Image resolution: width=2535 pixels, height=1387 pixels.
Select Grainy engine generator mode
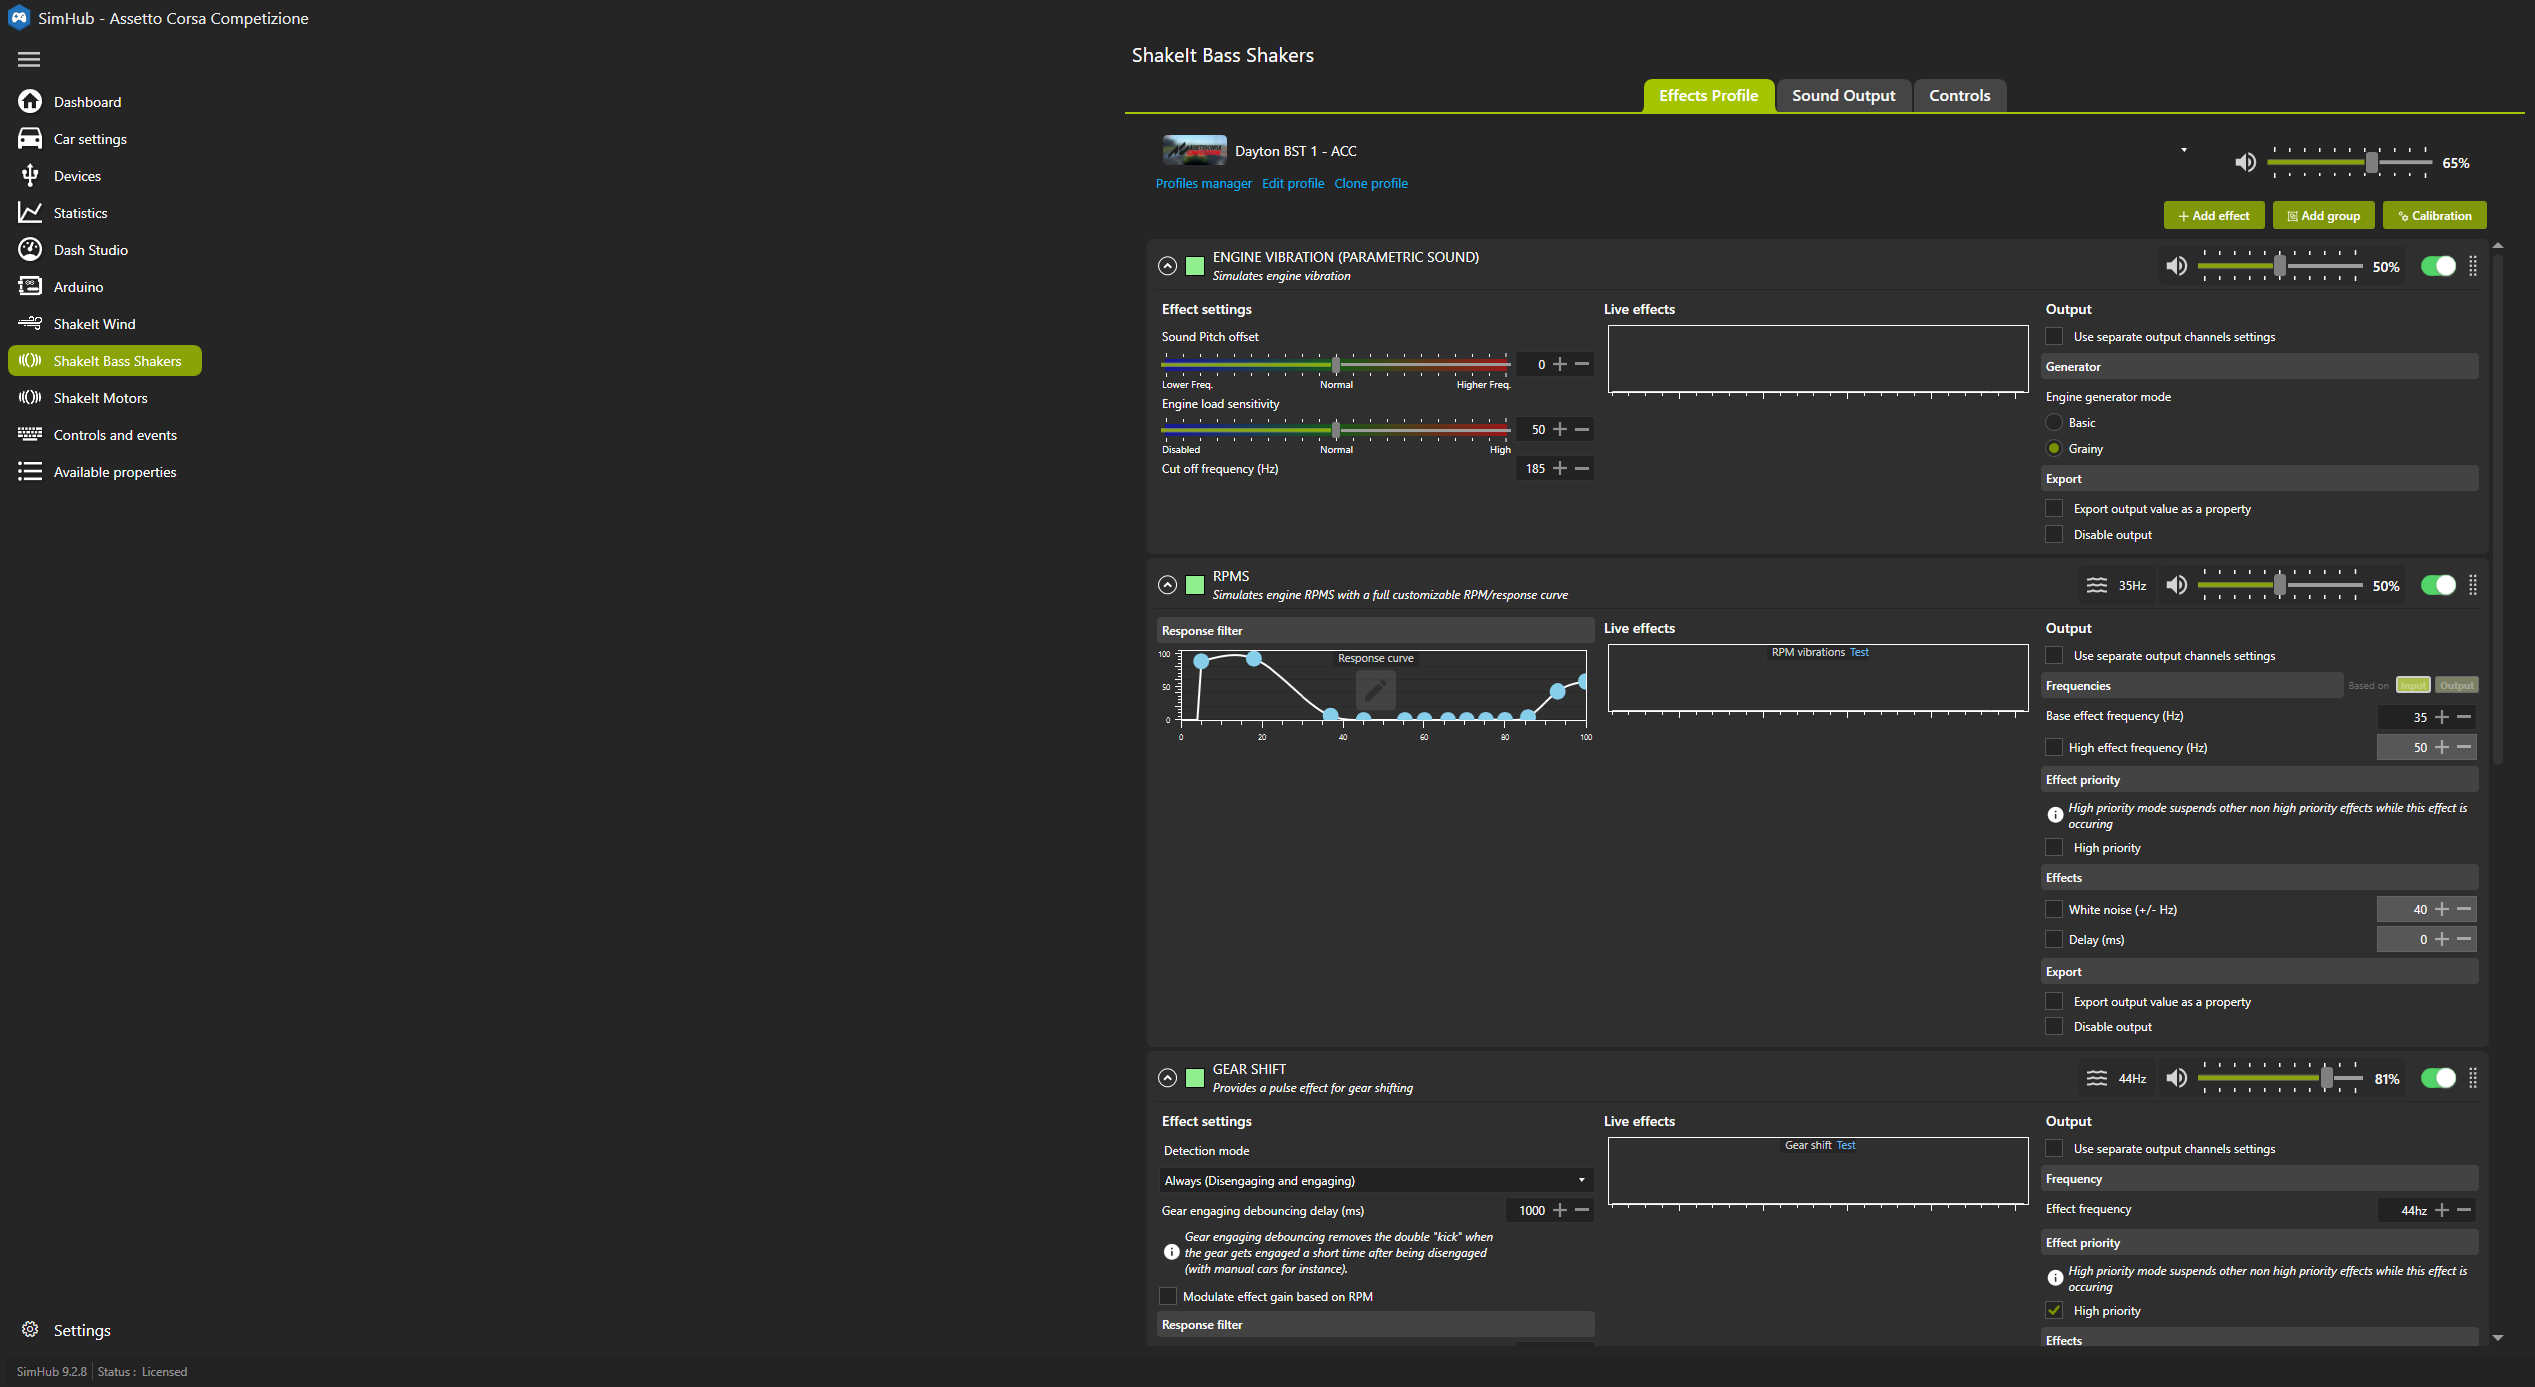click(2054, 449)
